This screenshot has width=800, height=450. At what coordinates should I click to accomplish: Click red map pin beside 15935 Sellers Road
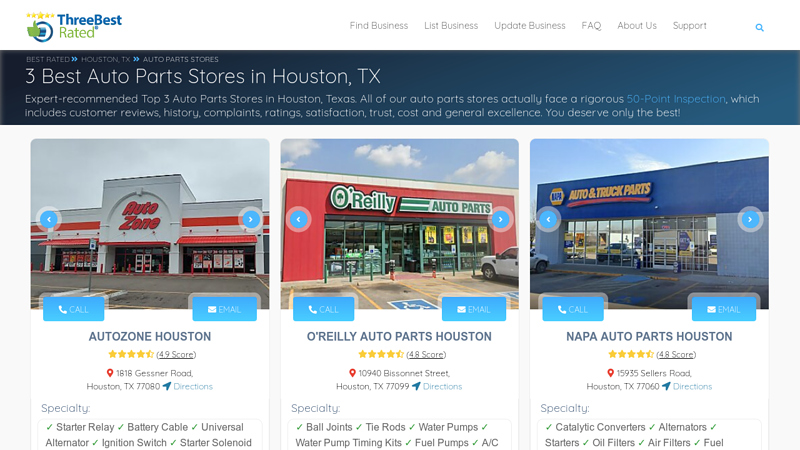(x=610, y=373)
